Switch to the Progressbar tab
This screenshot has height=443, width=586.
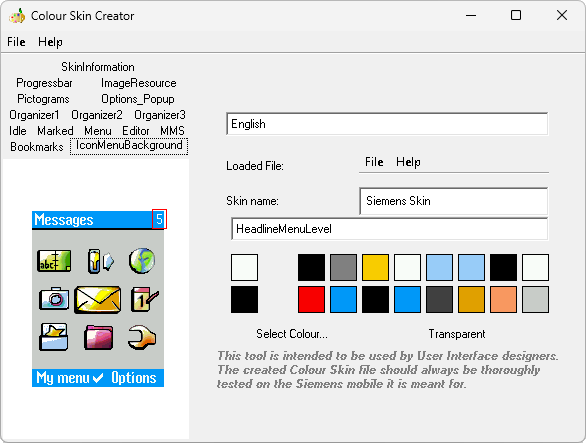coord(44,83)
